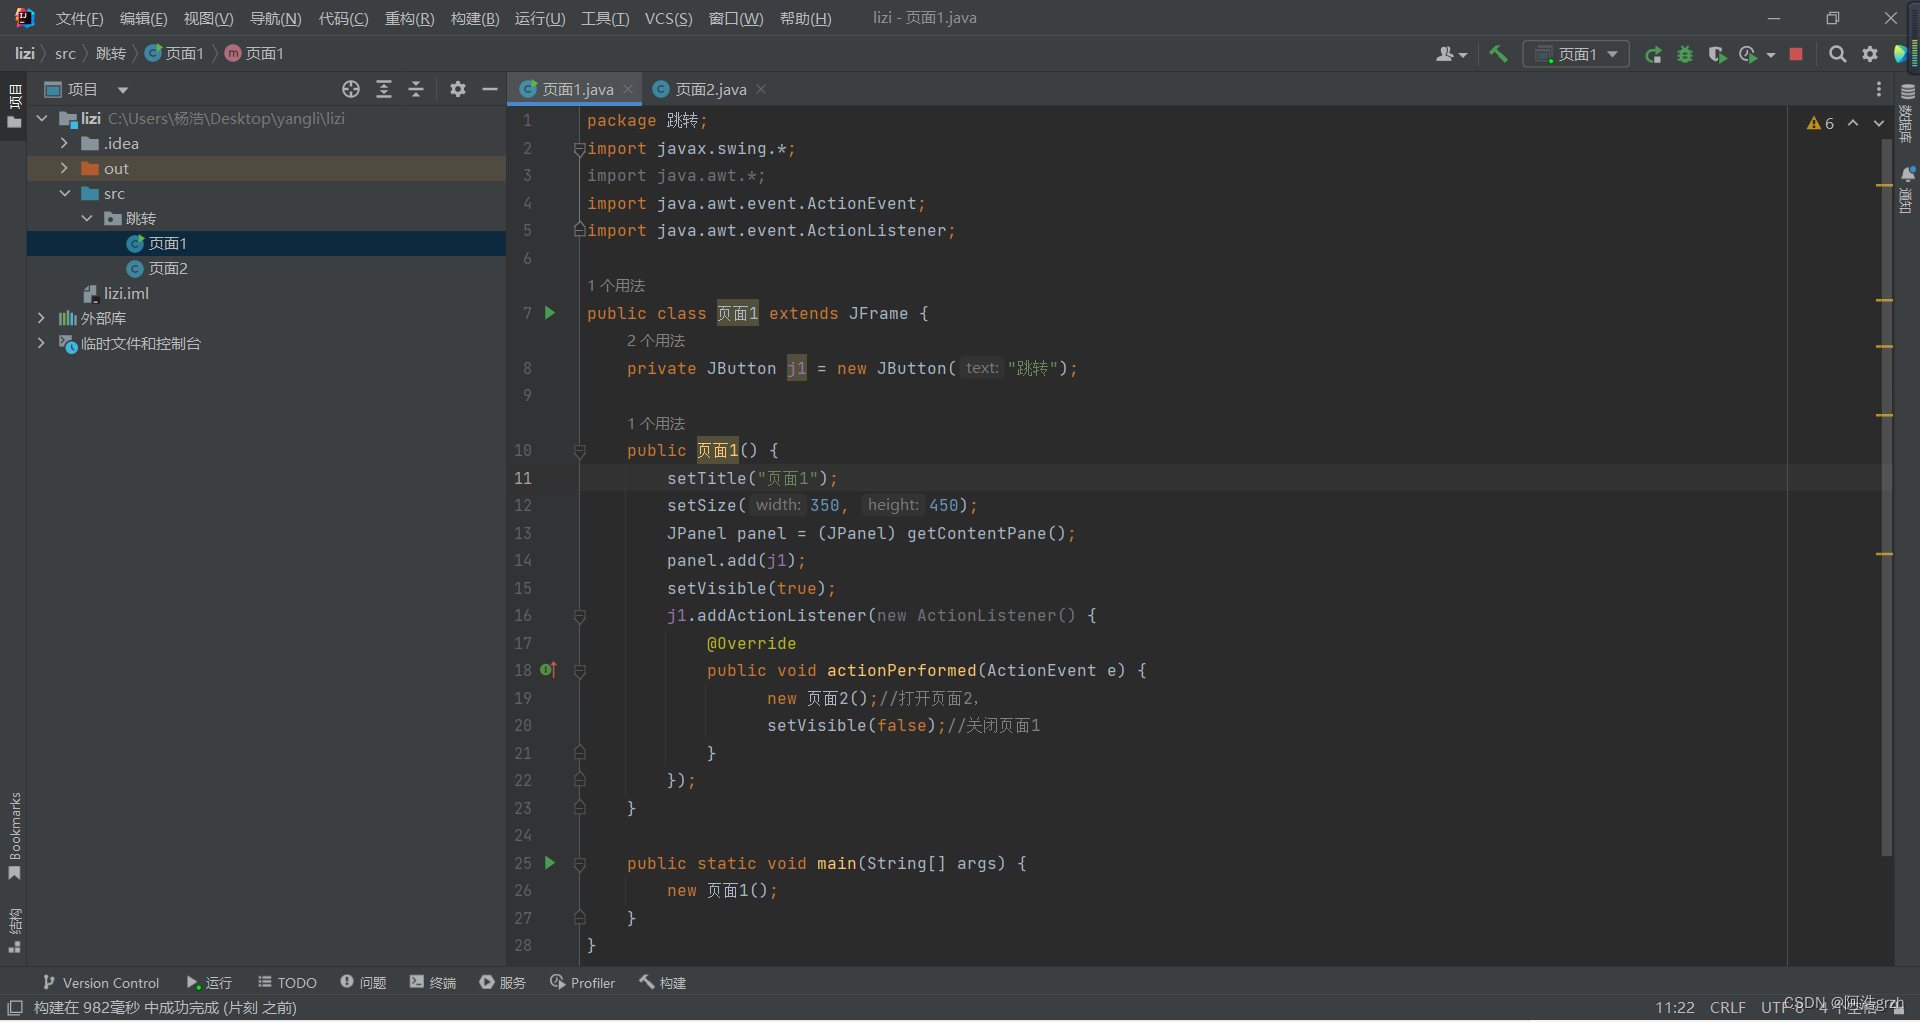Click the 1 个用法 hint above class 页面1
The width and height of the screenshot is (1920, 1022).
(x=616, y=286)
